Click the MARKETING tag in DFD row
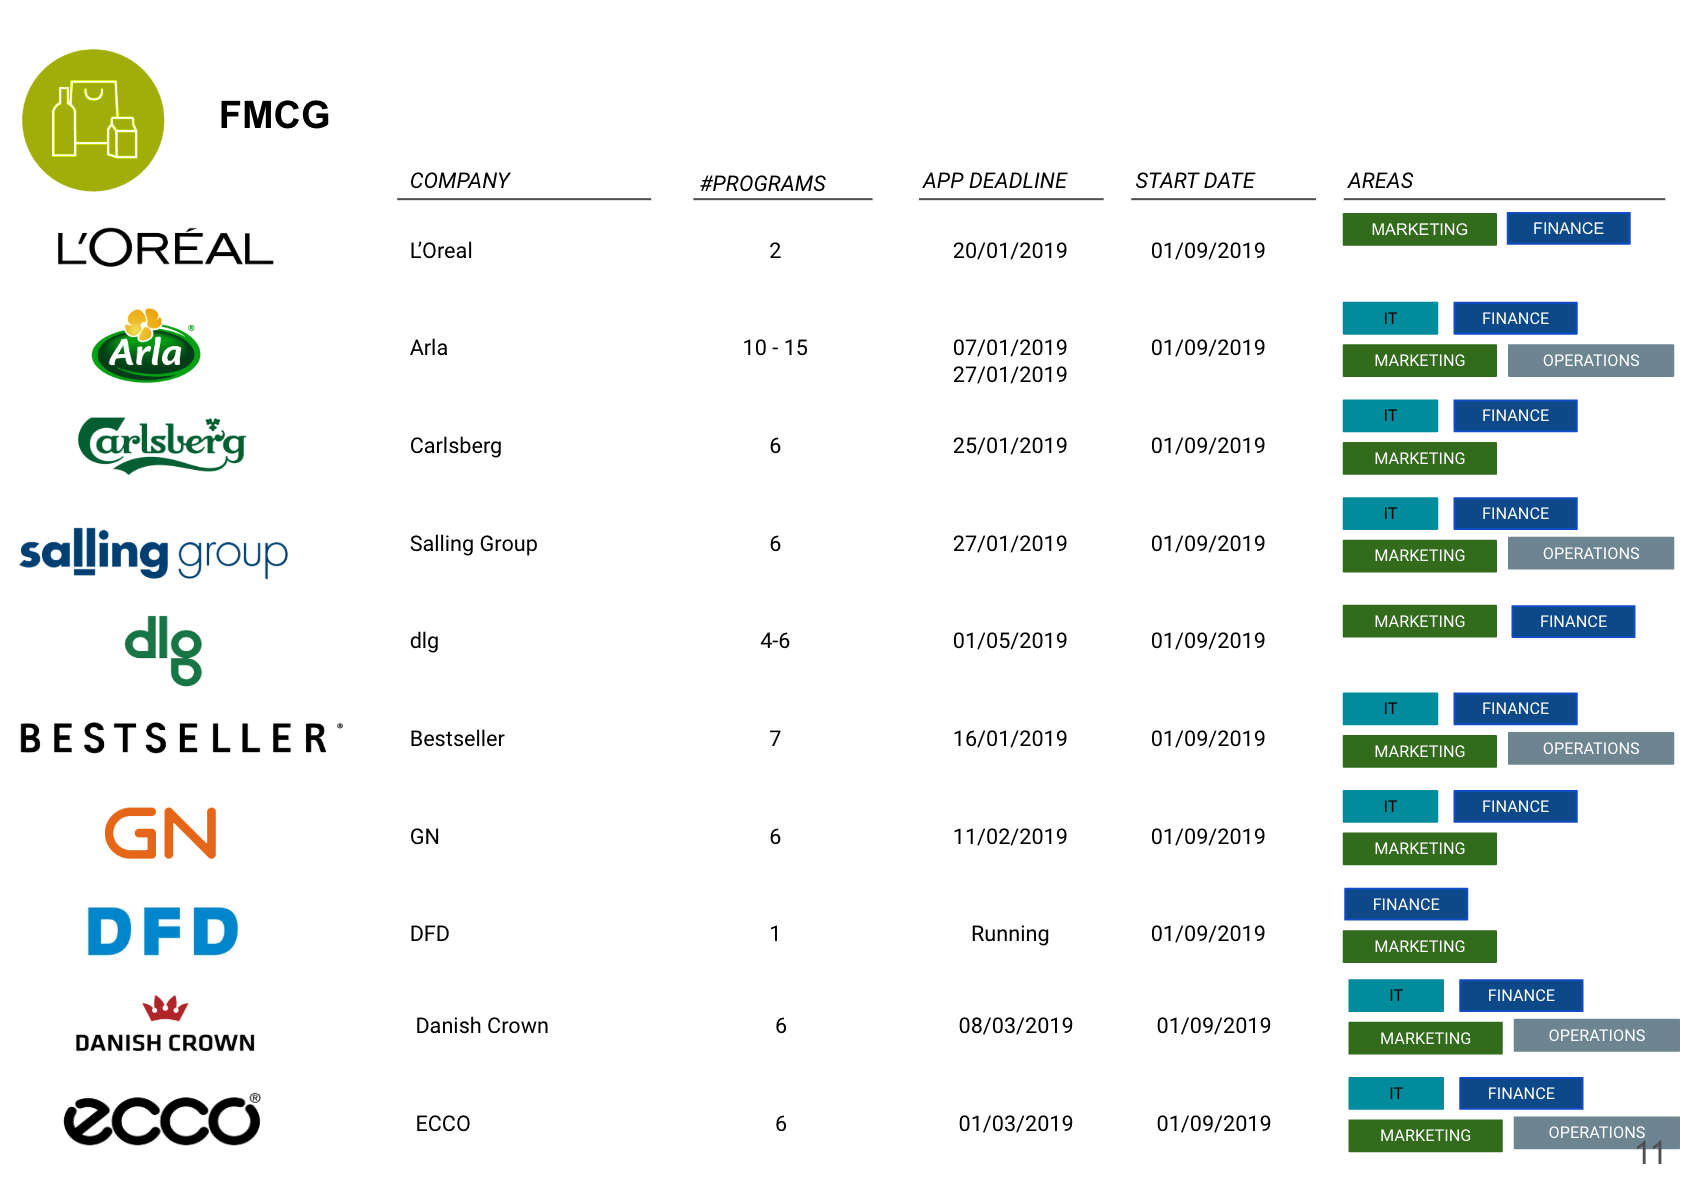The height and width of the screenshot is (1192, 1700). click(x=1419, y=946)
